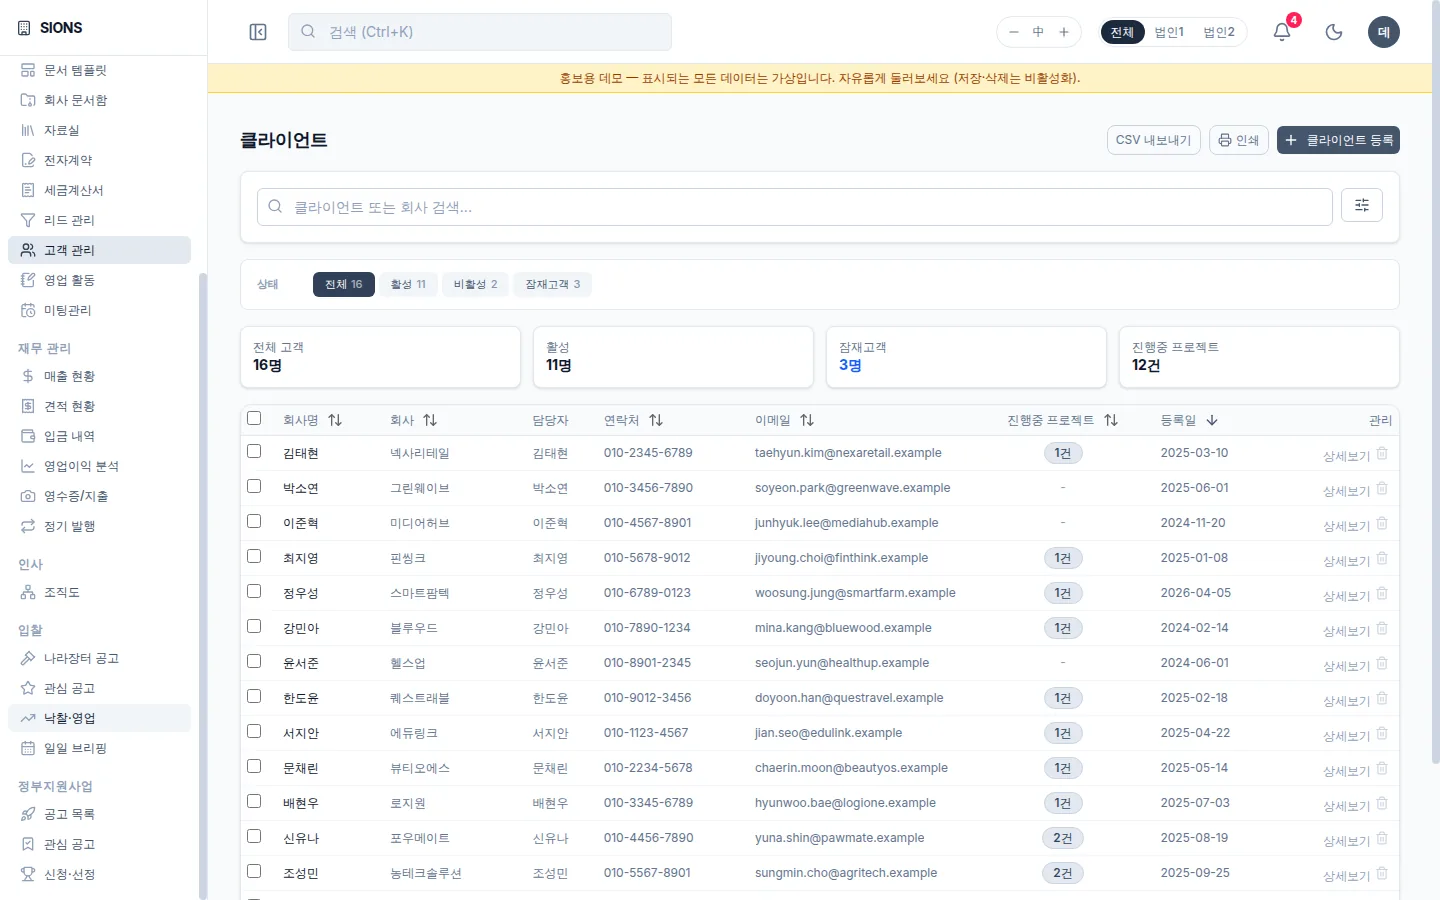1440x900 pixels.
Task: Click the 2건 badge in 신유나 row
Action: coord(1062,838)
